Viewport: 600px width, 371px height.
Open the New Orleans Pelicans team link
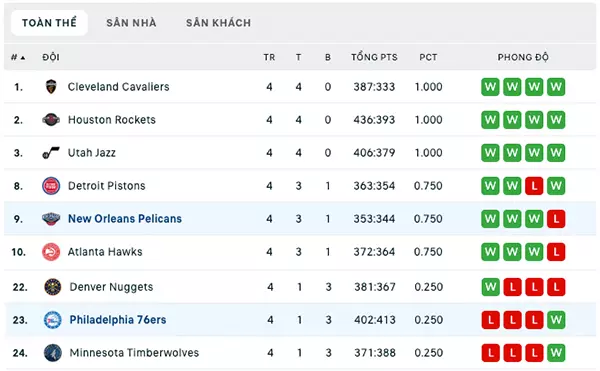(x=125, y=219)
